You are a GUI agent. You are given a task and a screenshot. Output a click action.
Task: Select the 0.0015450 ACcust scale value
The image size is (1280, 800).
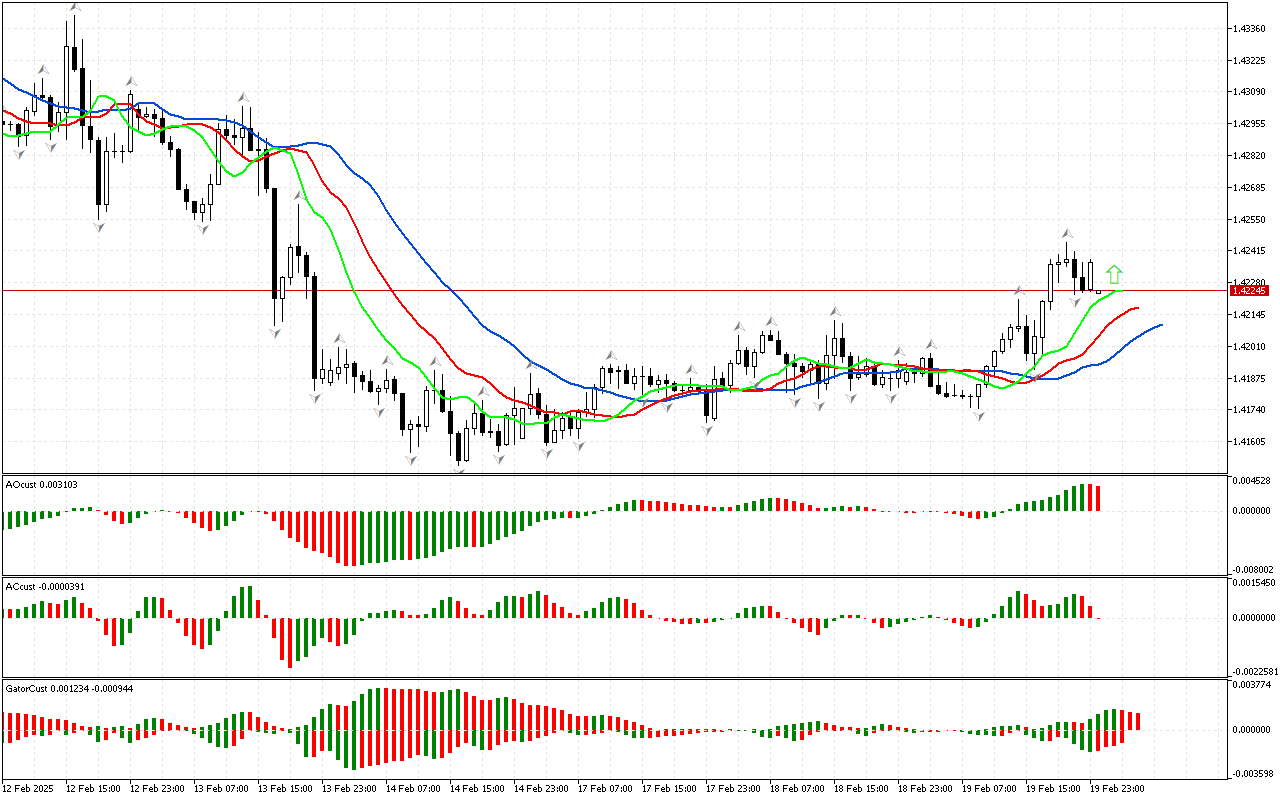click(x=1254, y=582)
